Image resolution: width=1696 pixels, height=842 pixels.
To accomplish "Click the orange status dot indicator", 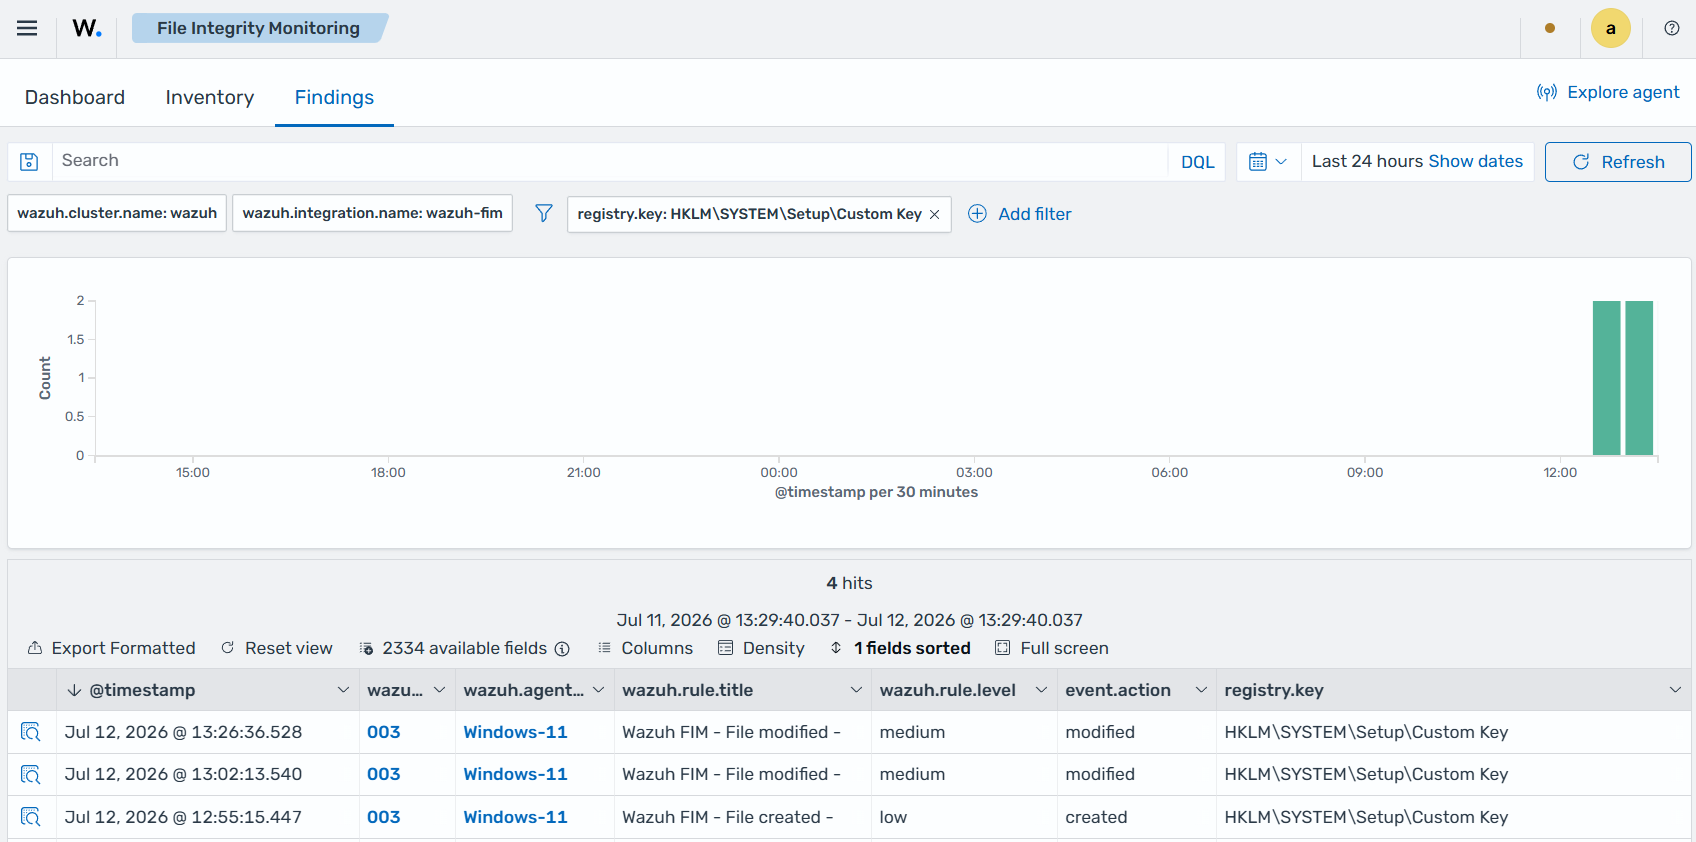I will pyautogui.click(x=1549, y=28).
